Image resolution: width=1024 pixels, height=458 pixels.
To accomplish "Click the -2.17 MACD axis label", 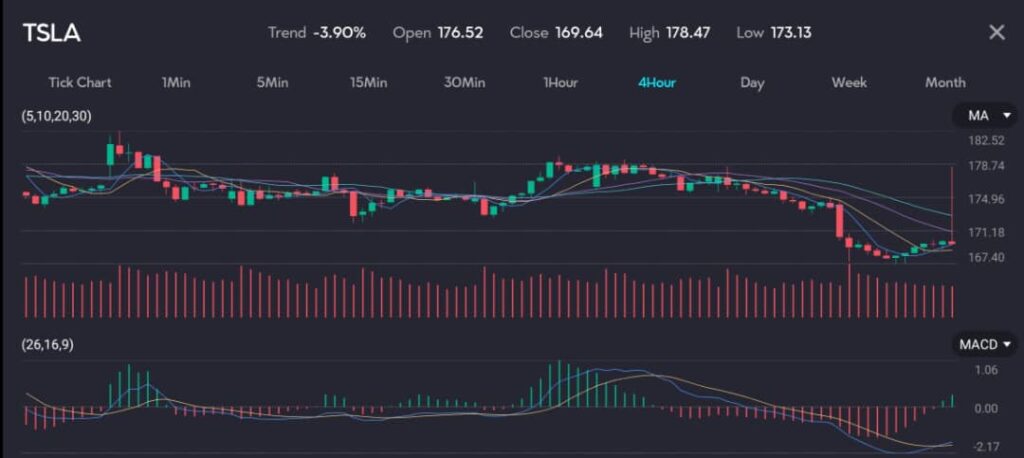I will point(985,446).
